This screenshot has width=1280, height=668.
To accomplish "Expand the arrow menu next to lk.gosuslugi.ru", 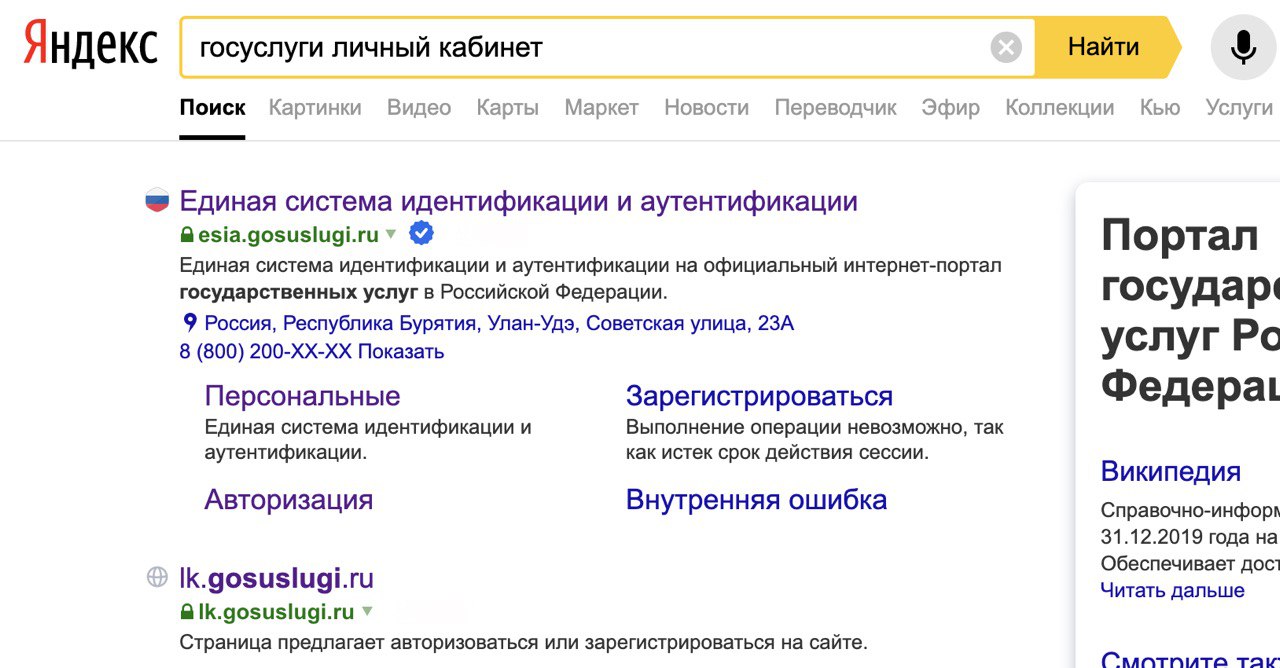I will pyautogui.click(x=367, y=611).
